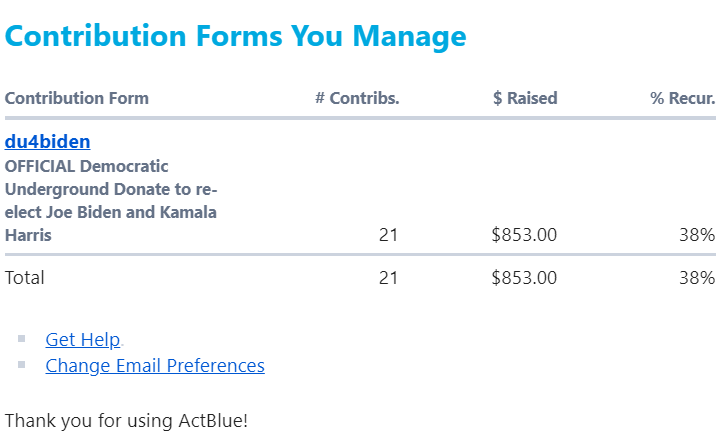Click the '$ Raised' column header

[x=525, y=98]
